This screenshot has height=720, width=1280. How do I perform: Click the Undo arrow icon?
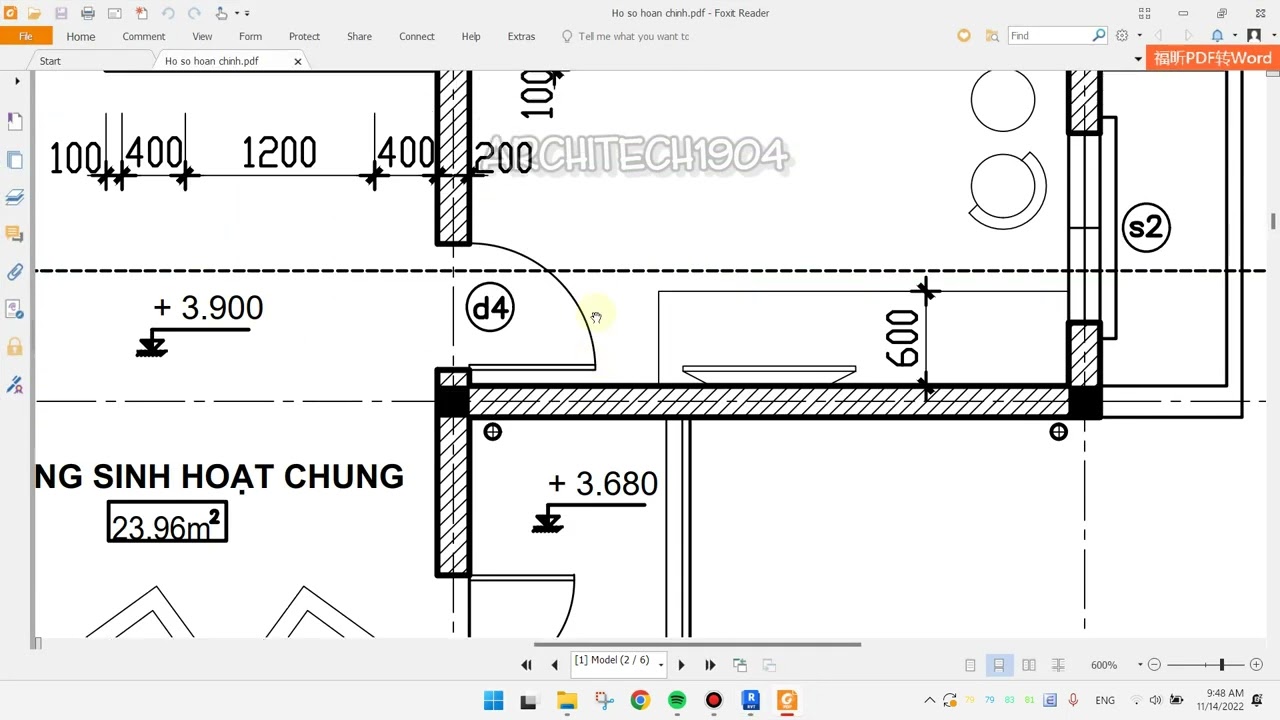click(x=168, y=13)
